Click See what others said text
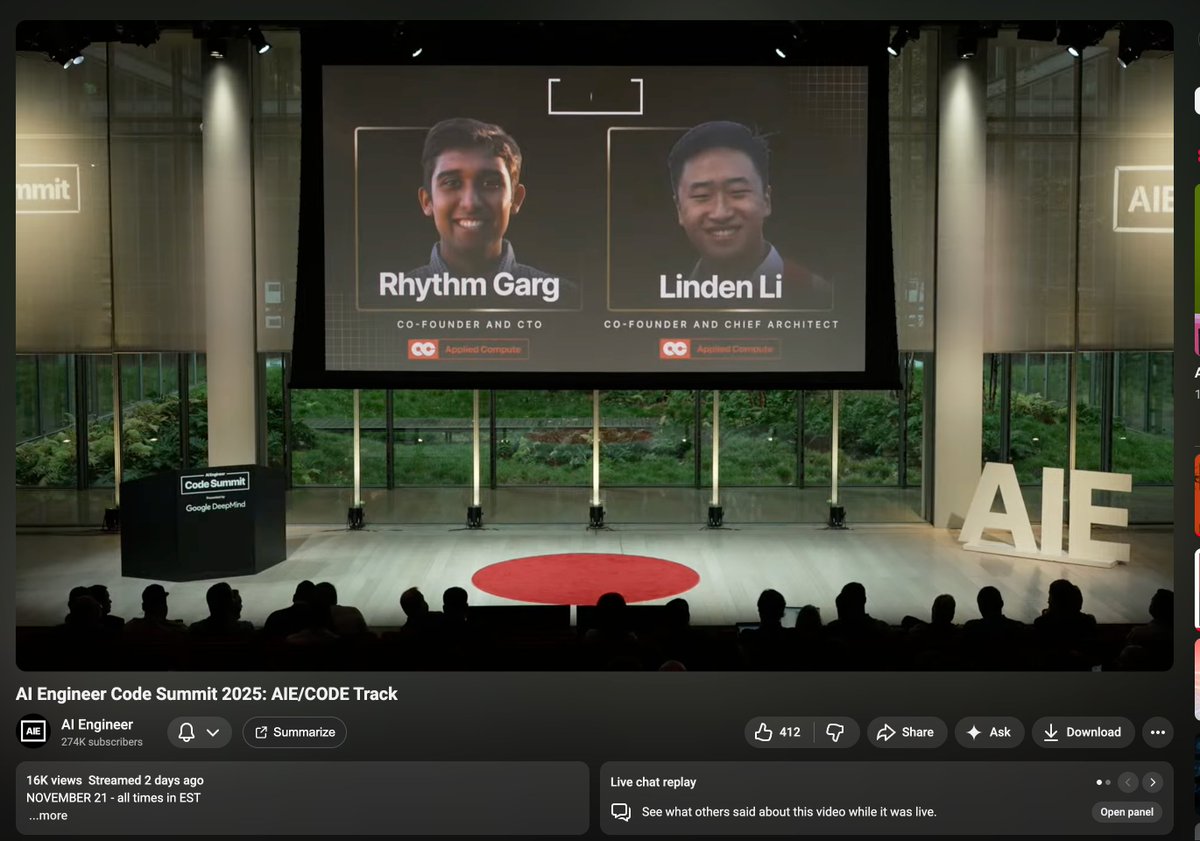1200x841 pixels. pos(789,812)
